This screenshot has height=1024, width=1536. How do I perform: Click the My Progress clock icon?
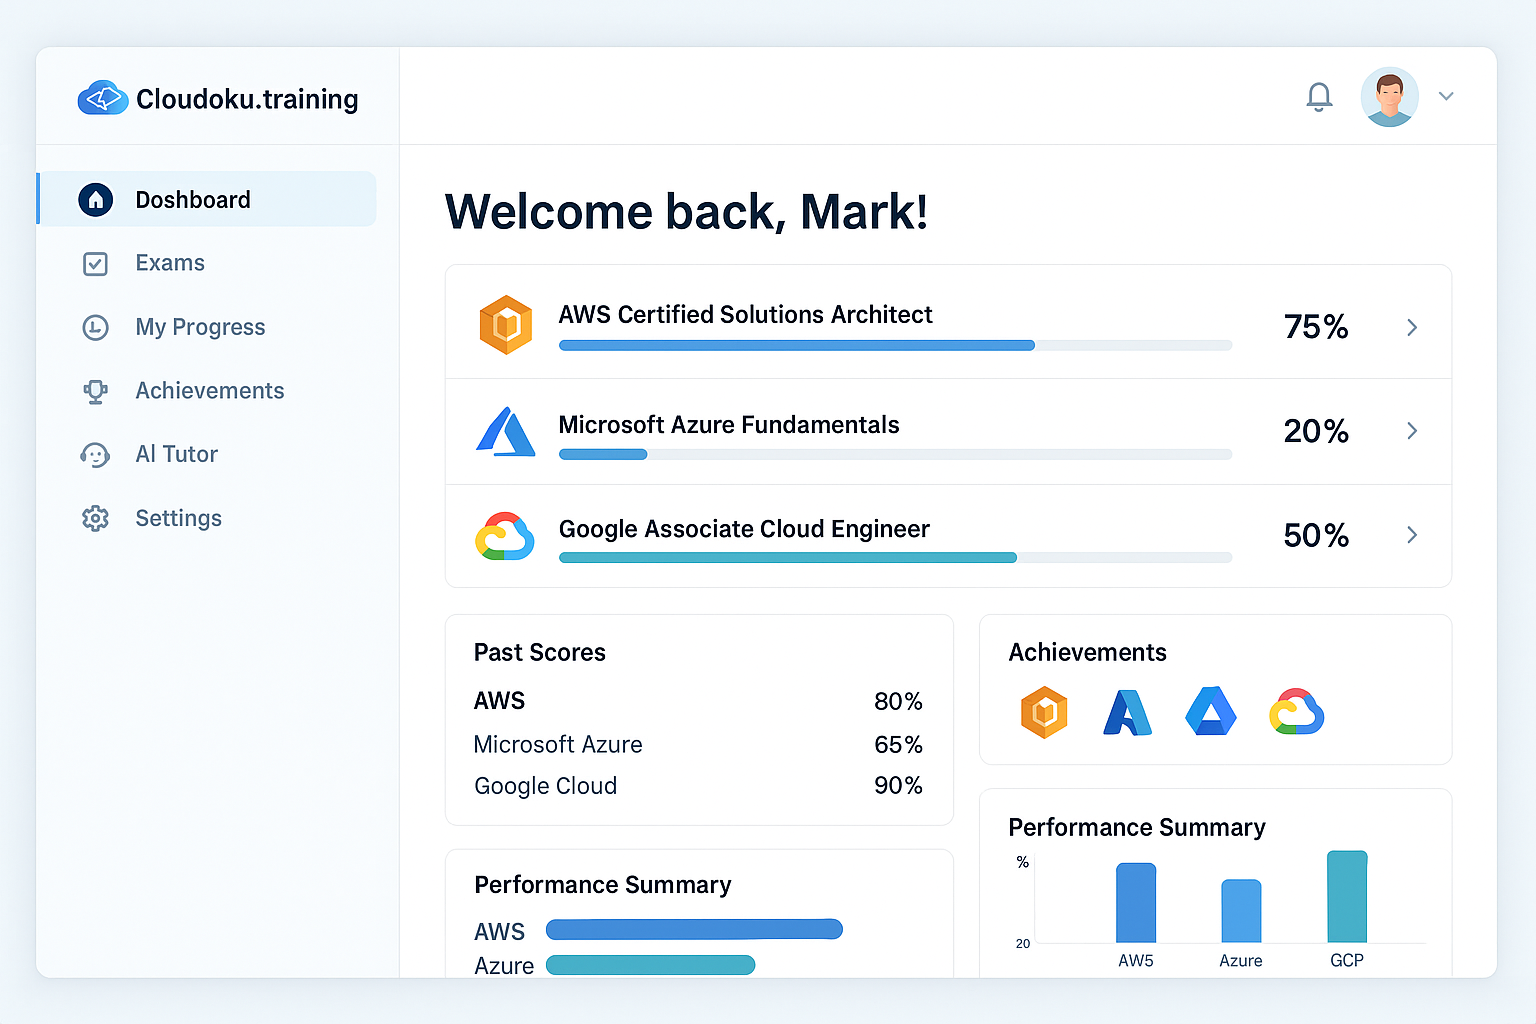tap(95, 327)
